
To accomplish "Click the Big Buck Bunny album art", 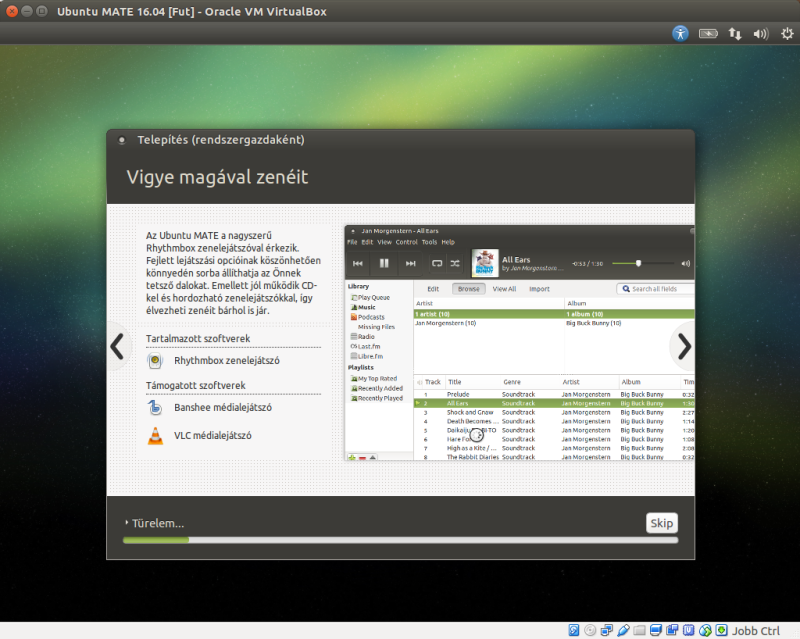I will (x=484, y=263).
